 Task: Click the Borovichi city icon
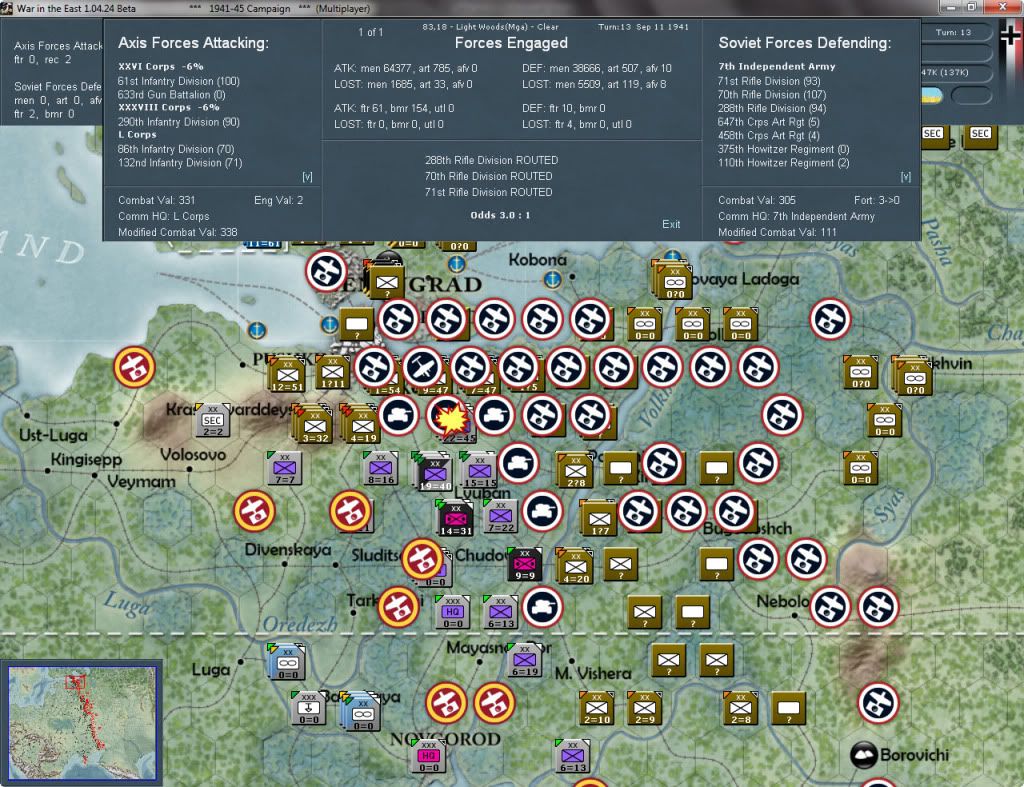863,755
